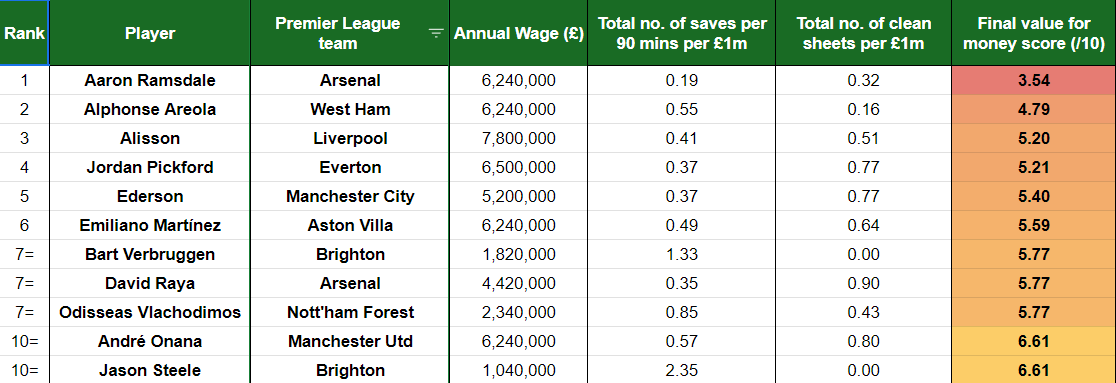
Task: Click the Annual Wage (£) header
Action: point(519,33)
